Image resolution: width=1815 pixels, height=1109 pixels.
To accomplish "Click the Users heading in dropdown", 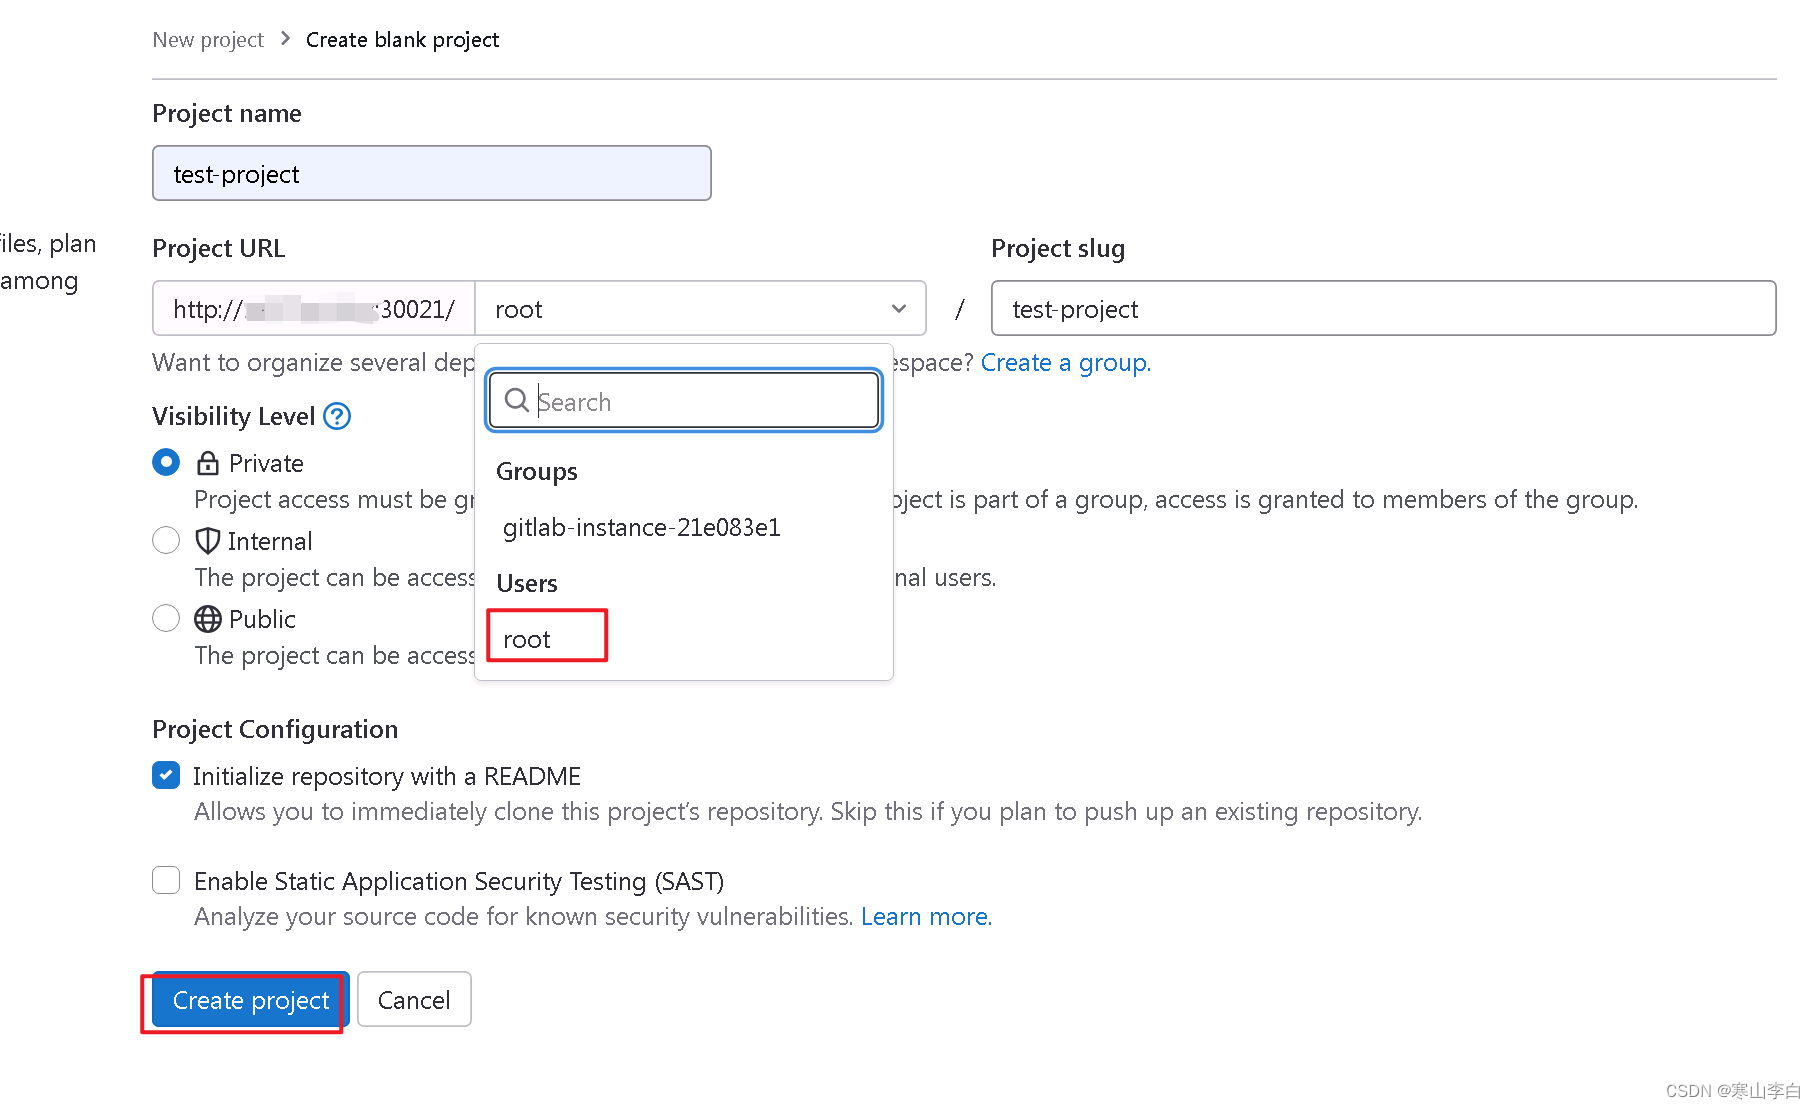I will pos(527,583).
